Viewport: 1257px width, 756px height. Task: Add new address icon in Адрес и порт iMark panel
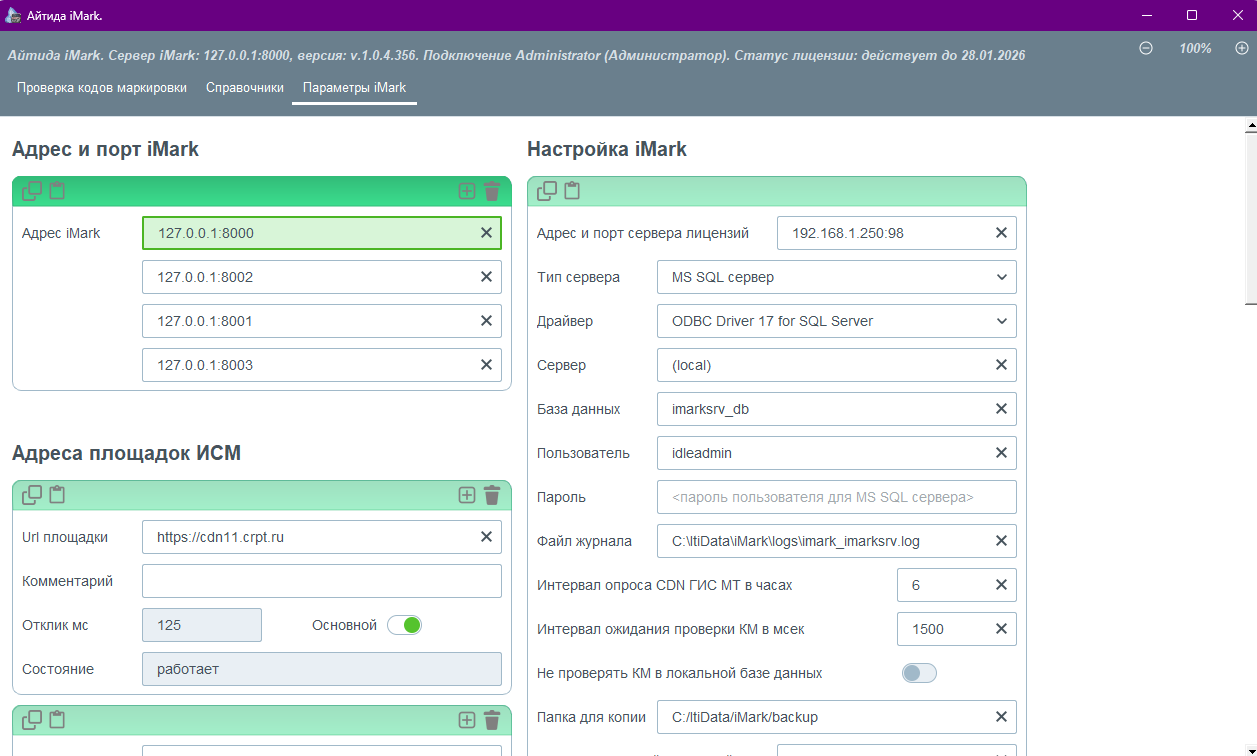[467, 191]
